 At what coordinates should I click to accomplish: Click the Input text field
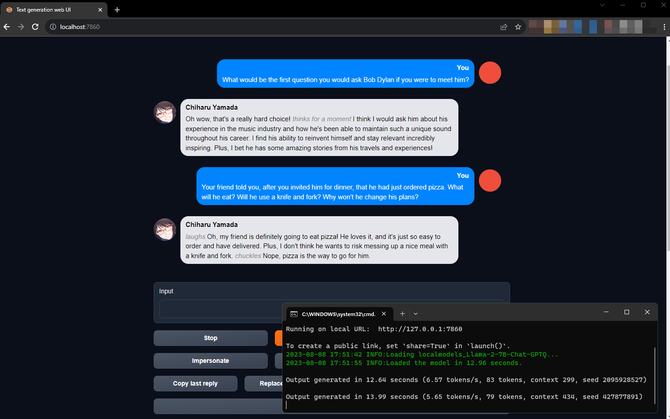(x=220, y=309)
